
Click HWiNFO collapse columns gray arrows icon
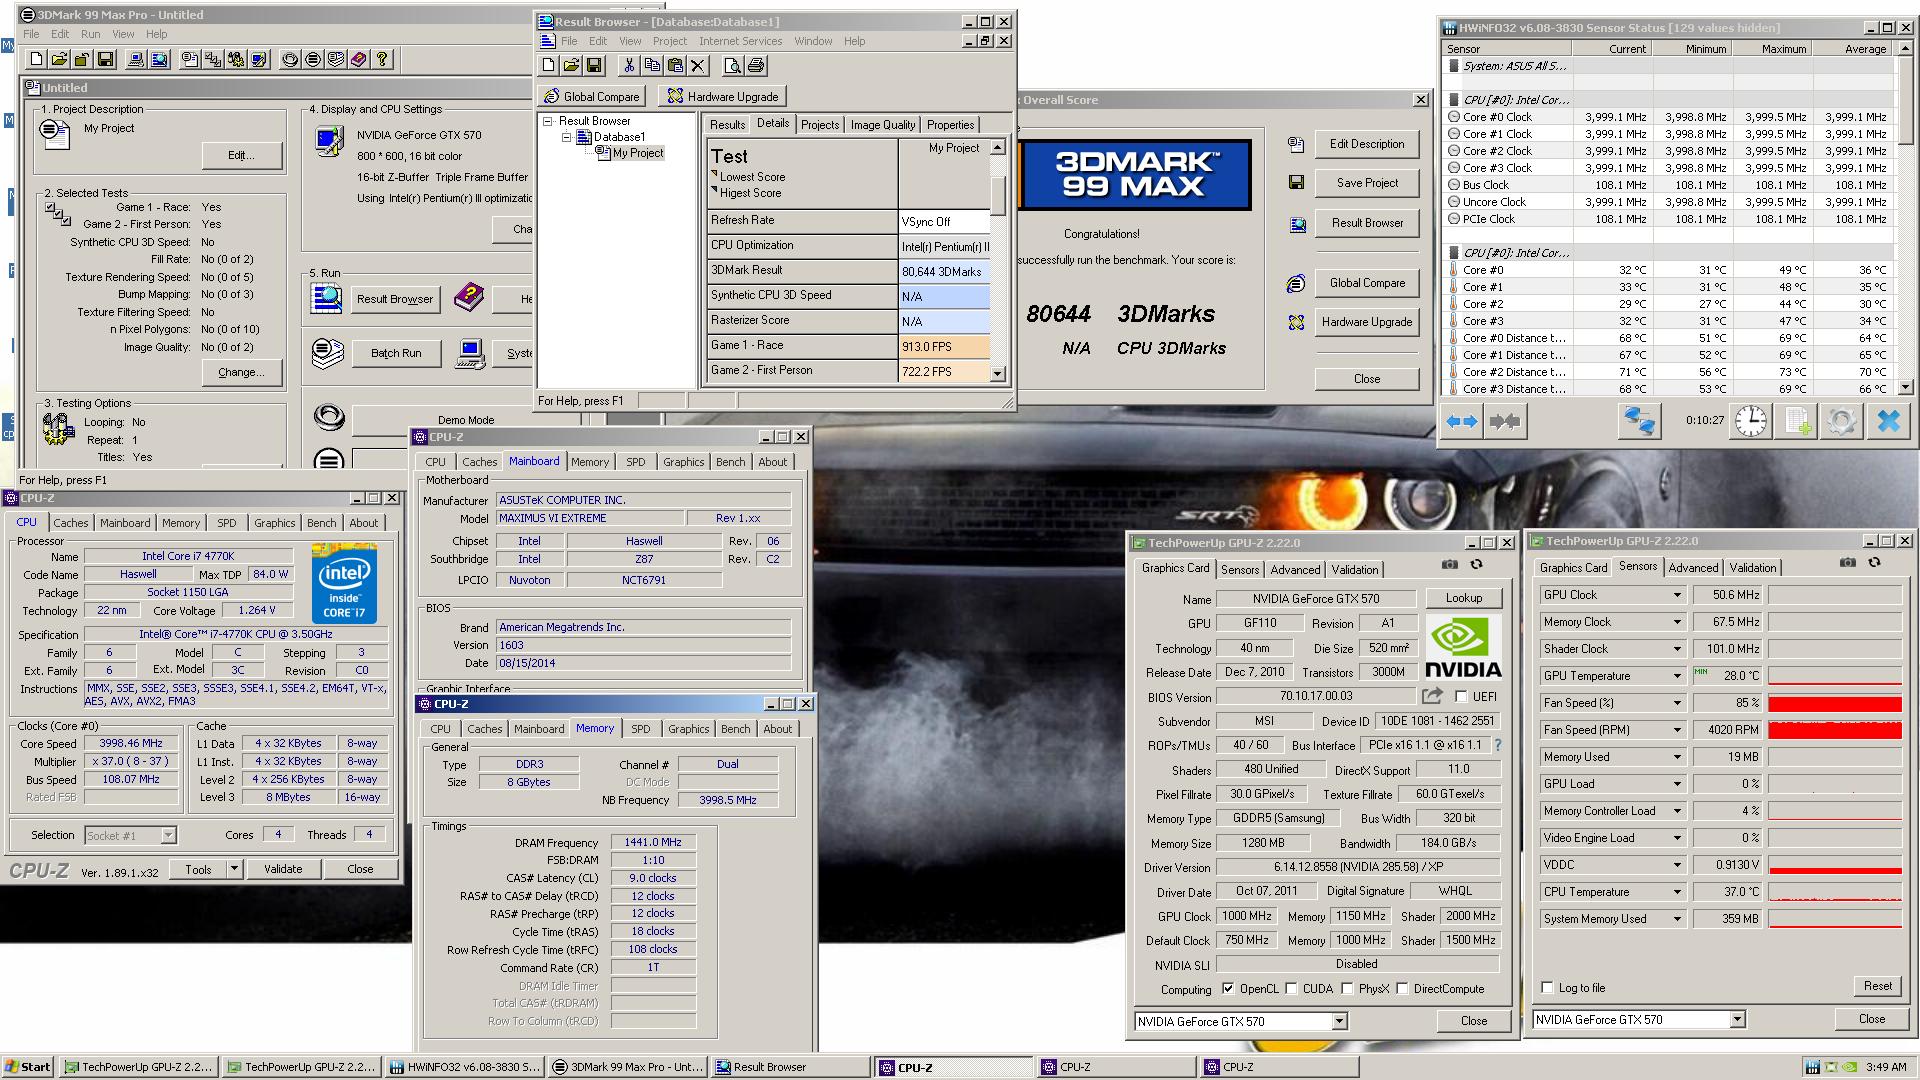coord(1504,421)
